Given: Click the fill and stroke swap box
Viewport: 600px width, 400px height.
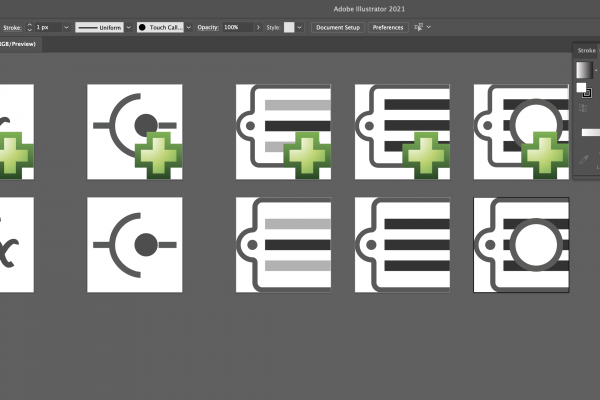Looking at the screenshot, I should [x=583, y=91].
